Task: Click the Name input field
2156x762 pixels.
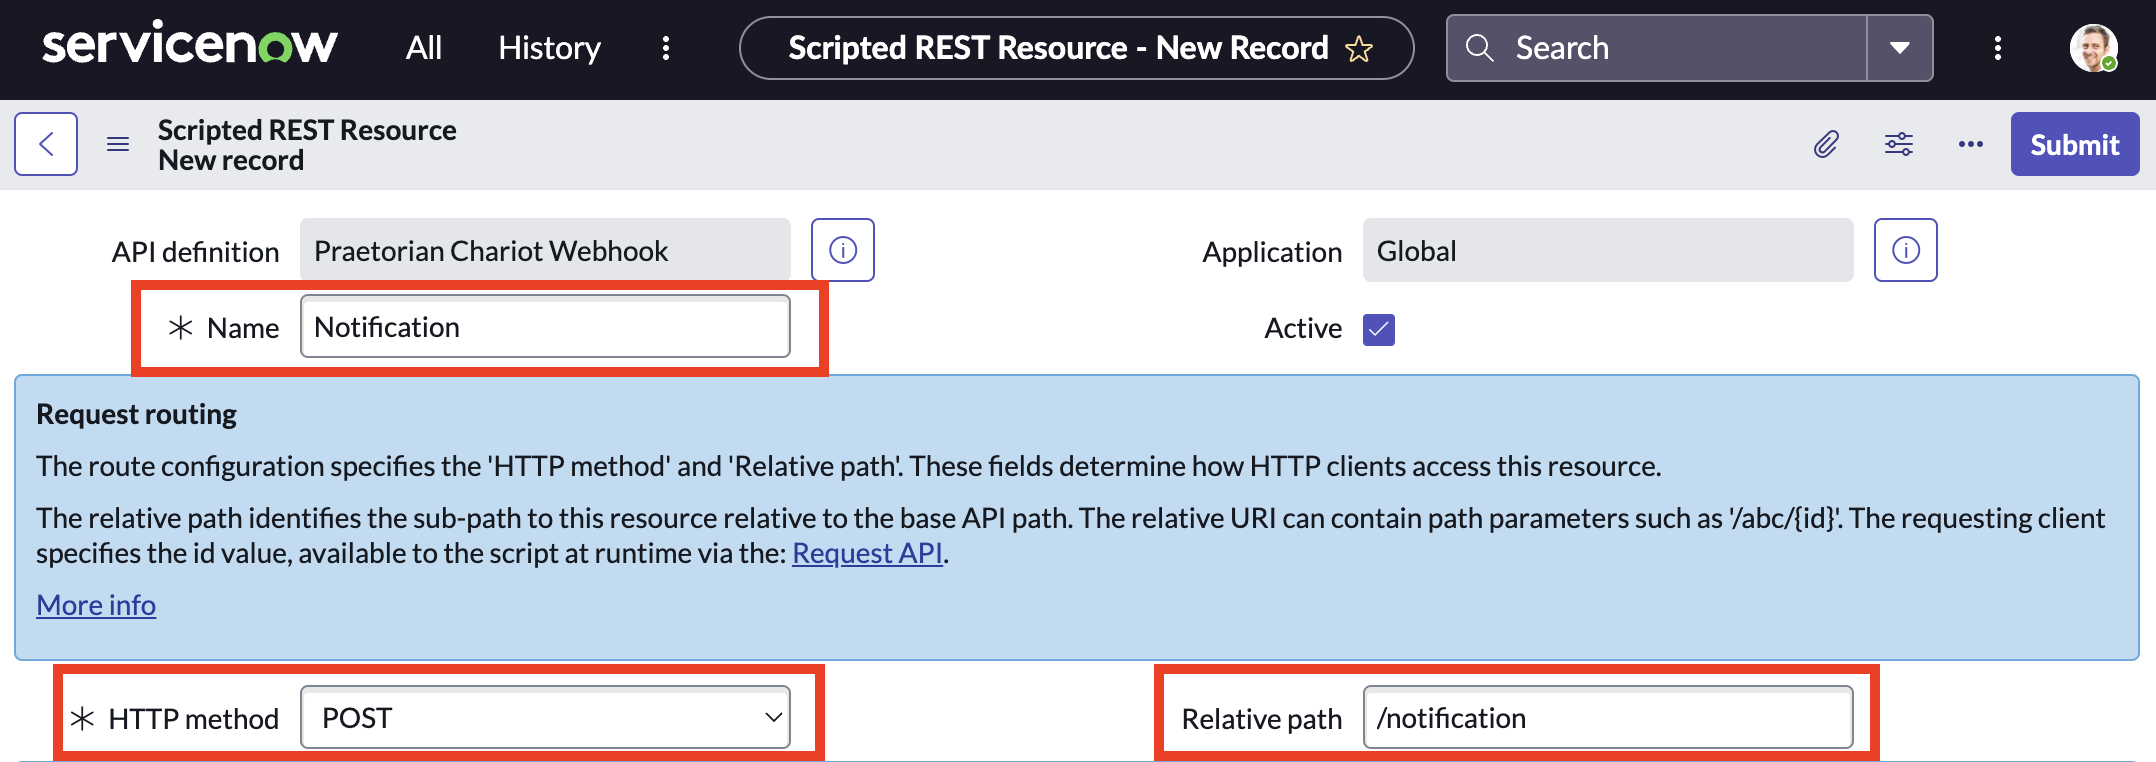Action: (x=545, y=326)
